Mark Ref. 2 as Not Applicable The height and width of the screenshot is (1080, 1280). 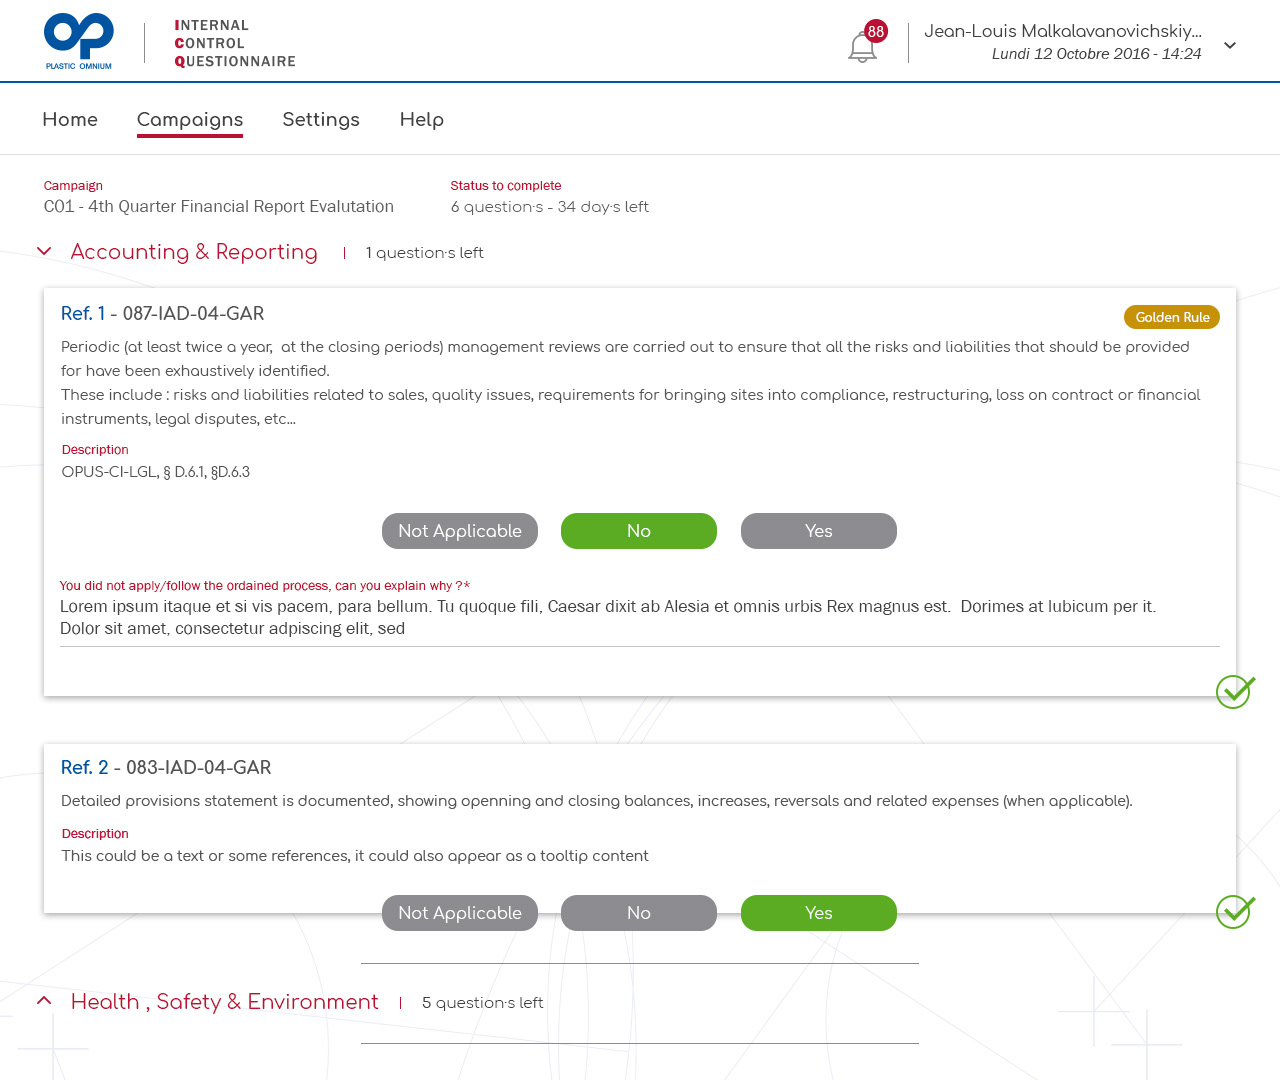pos(460,913)
